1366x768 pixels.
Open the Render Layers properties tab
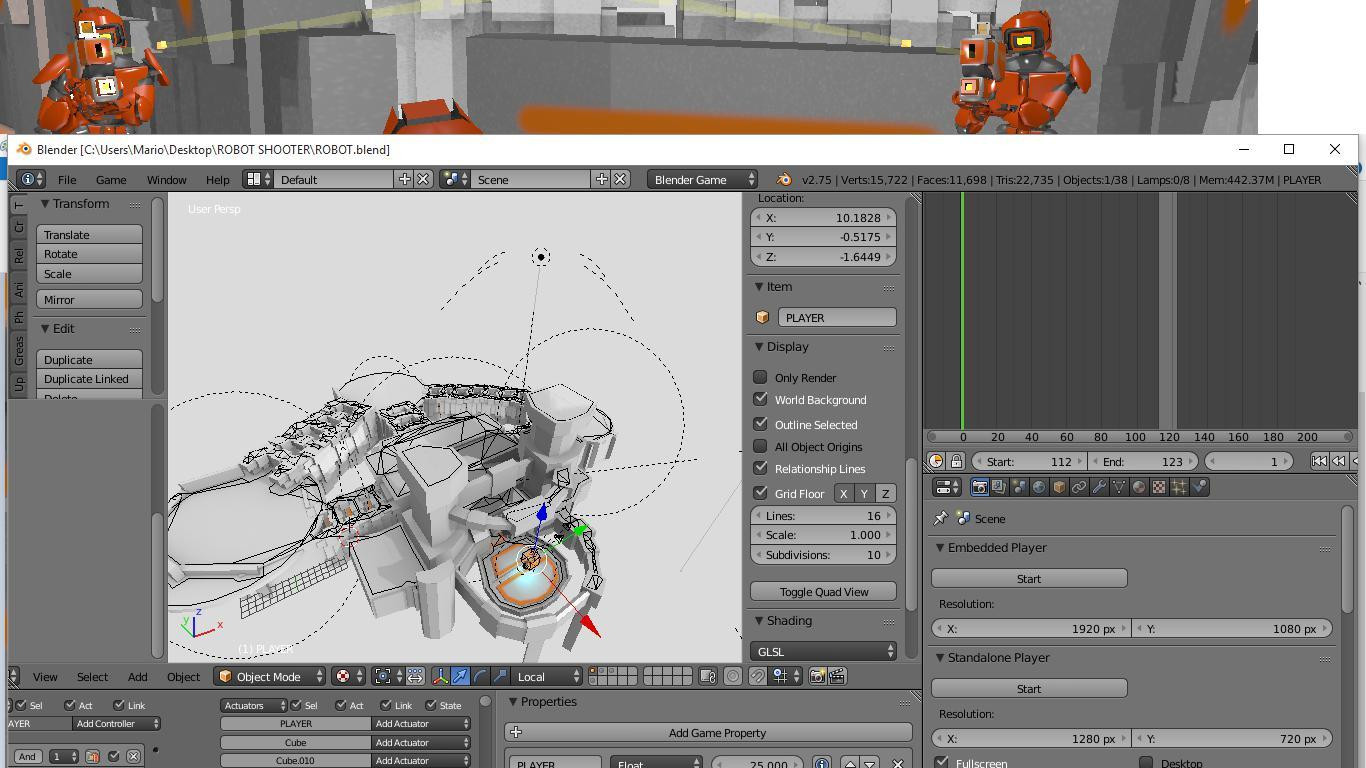(999, 487)
